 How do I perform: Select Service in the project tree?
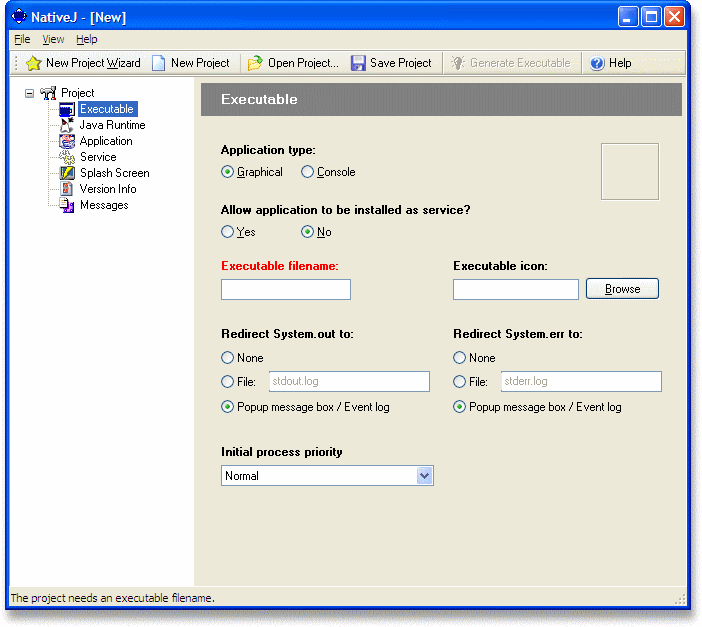tap(98, 157)
